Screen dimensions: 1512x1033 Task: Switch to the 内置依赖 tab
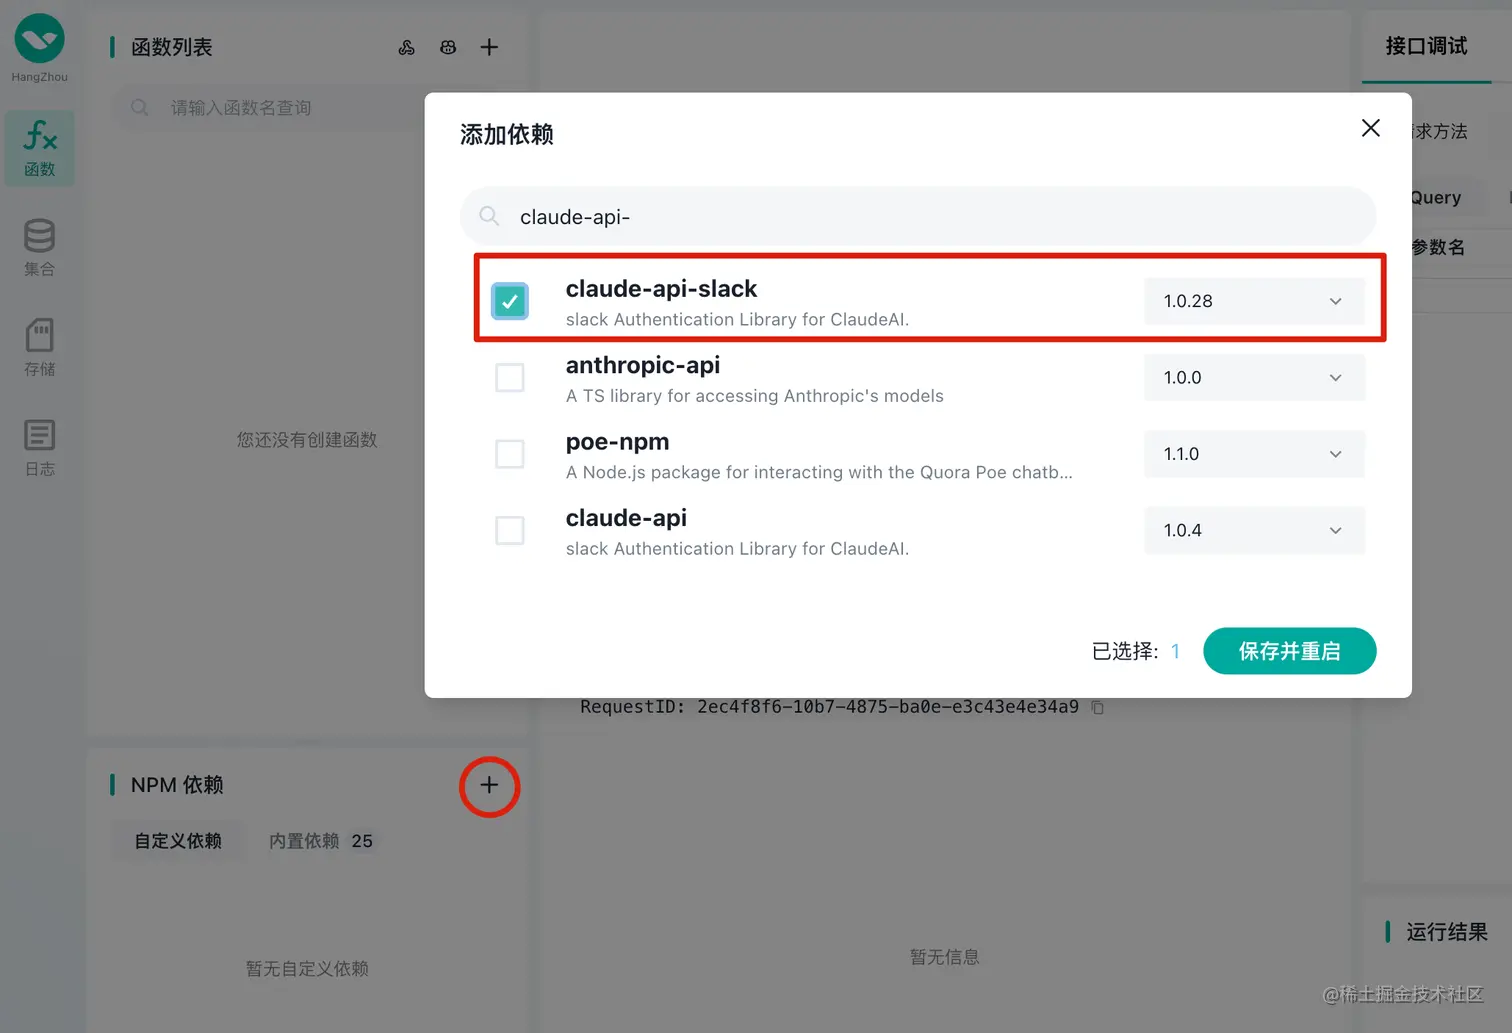pos(304,841)
